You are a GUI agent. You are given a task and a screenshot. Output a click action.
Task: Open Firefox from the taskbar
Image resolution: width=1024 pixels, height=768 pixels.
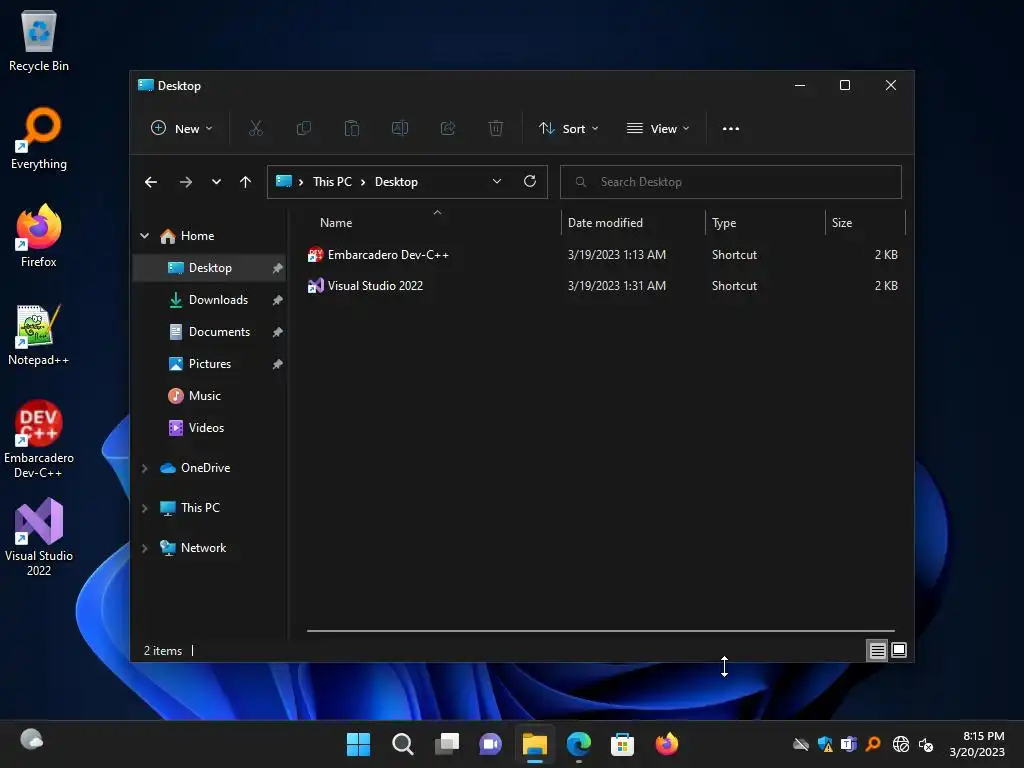667,744
